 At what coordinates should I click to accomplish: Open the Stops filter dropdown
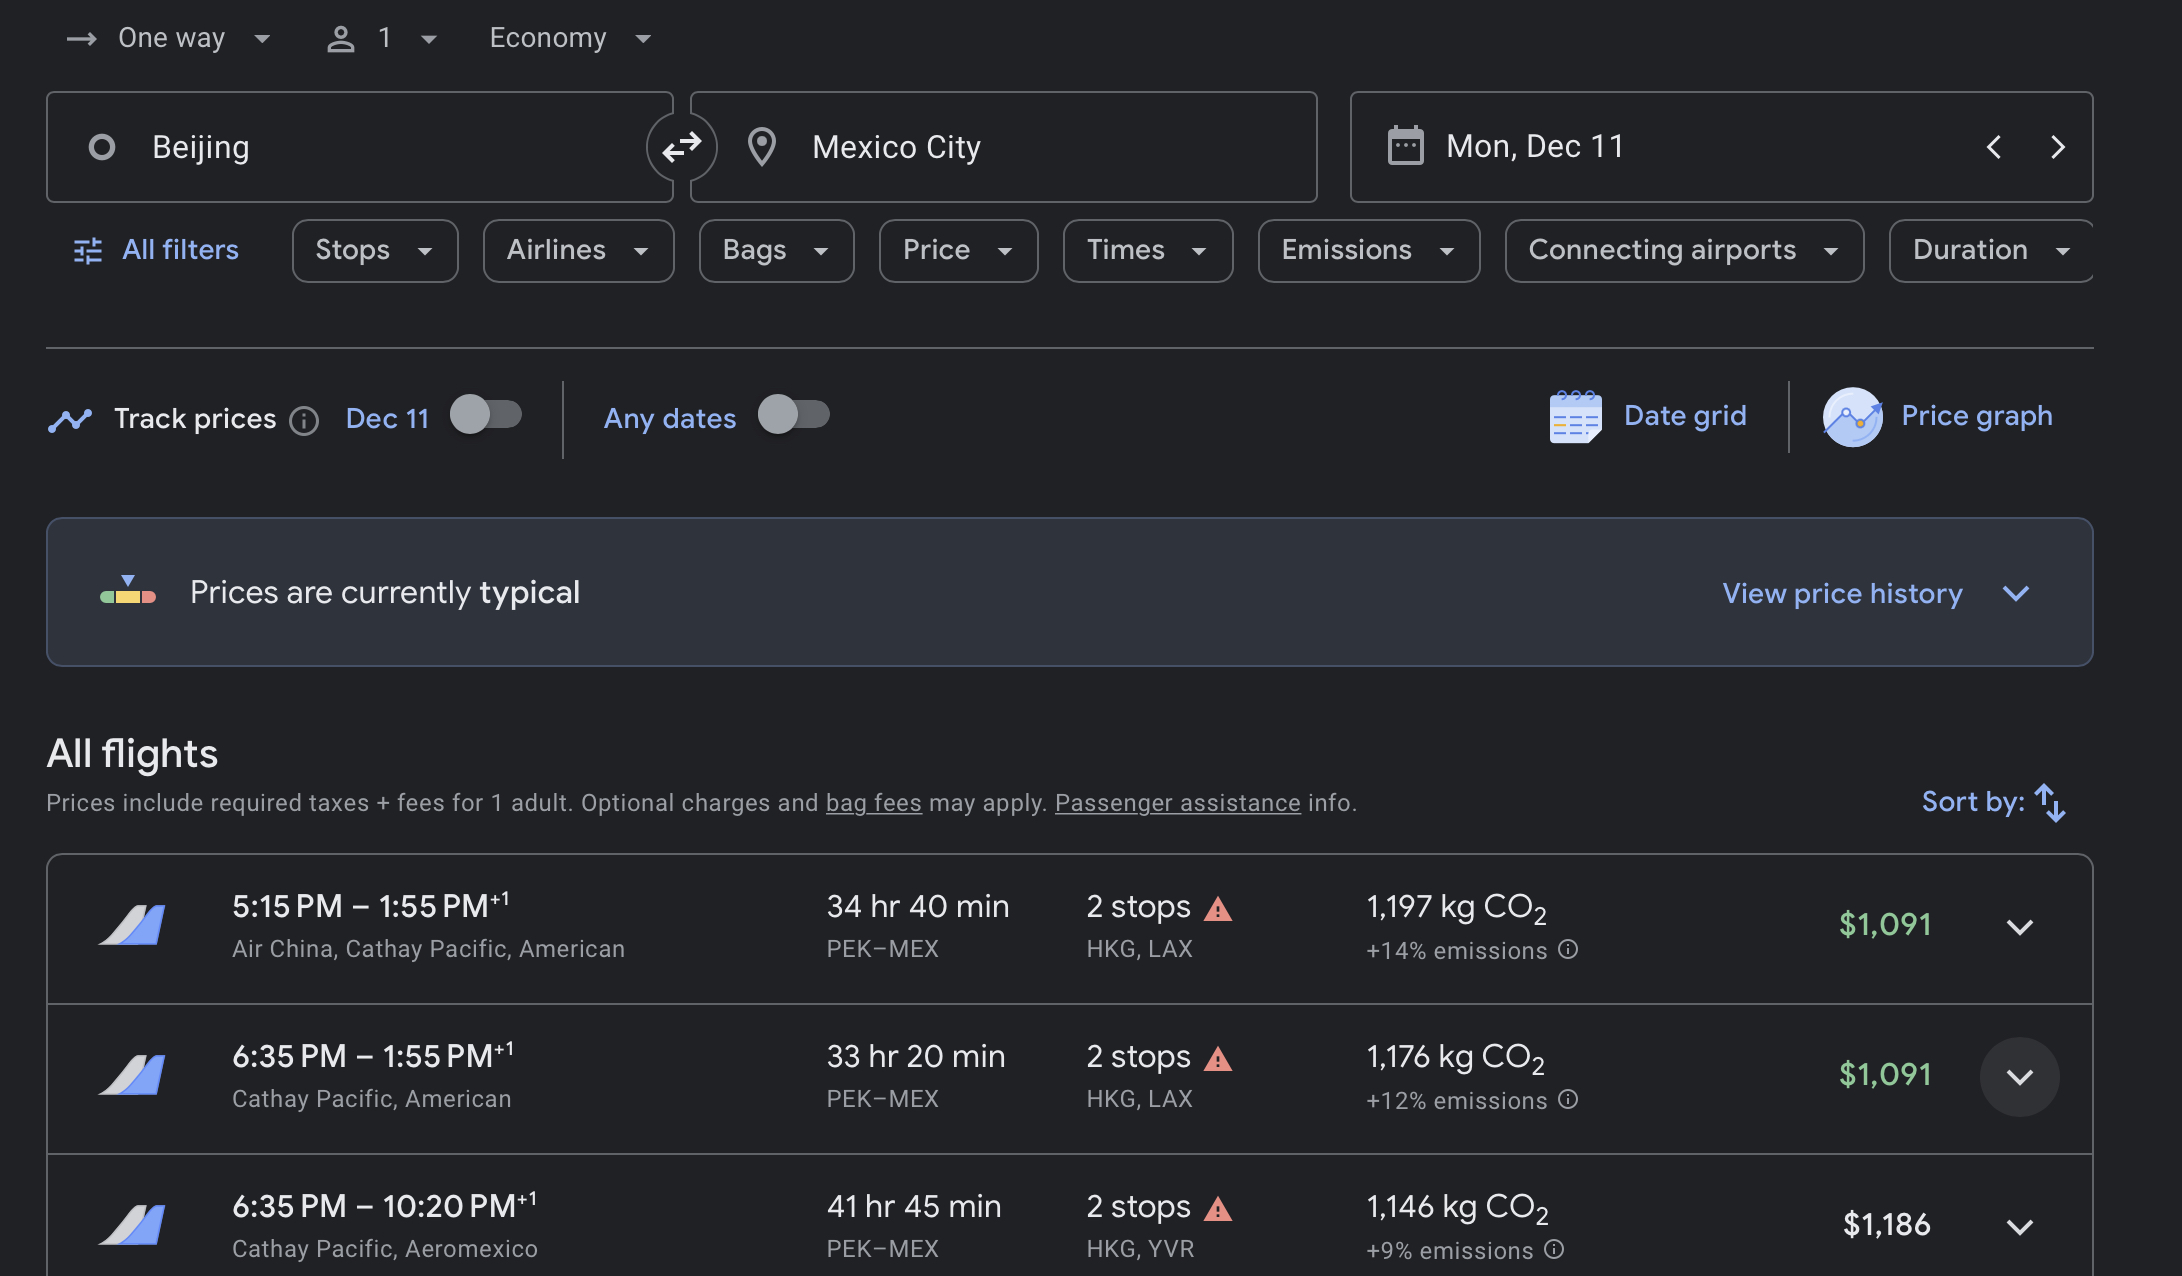click(375, 251)
